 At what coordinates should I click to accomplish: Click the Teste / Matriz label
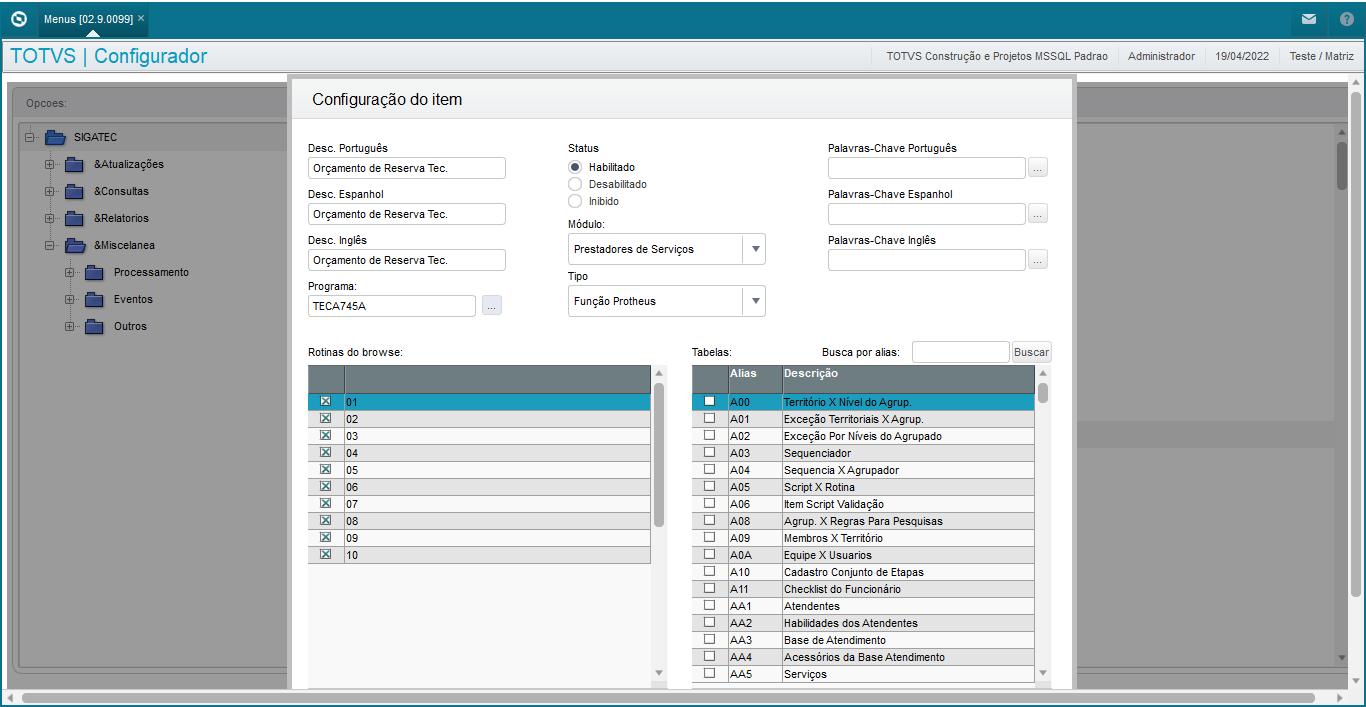pyautogui.click(x=1321, y=56)
